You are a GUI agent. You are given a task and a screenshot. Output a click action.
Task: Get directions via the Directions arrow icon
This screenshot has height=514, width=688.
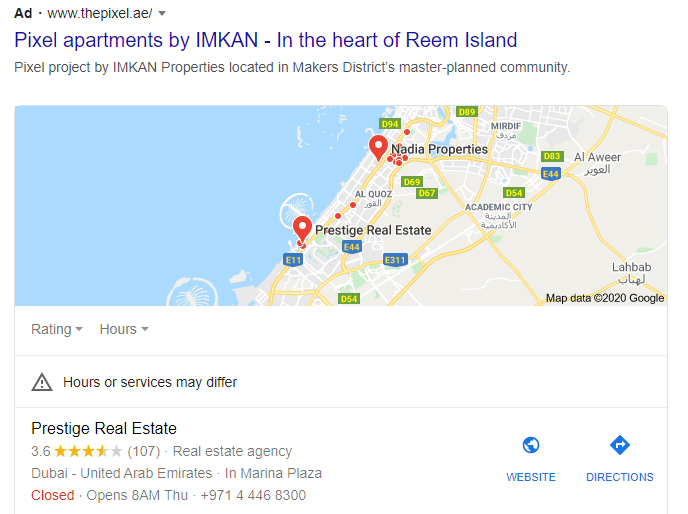point(619,446)
